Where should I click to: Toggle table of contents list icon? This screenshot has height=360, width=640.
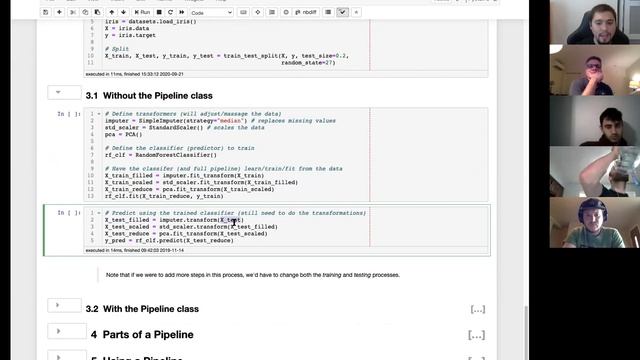(272, 12)
